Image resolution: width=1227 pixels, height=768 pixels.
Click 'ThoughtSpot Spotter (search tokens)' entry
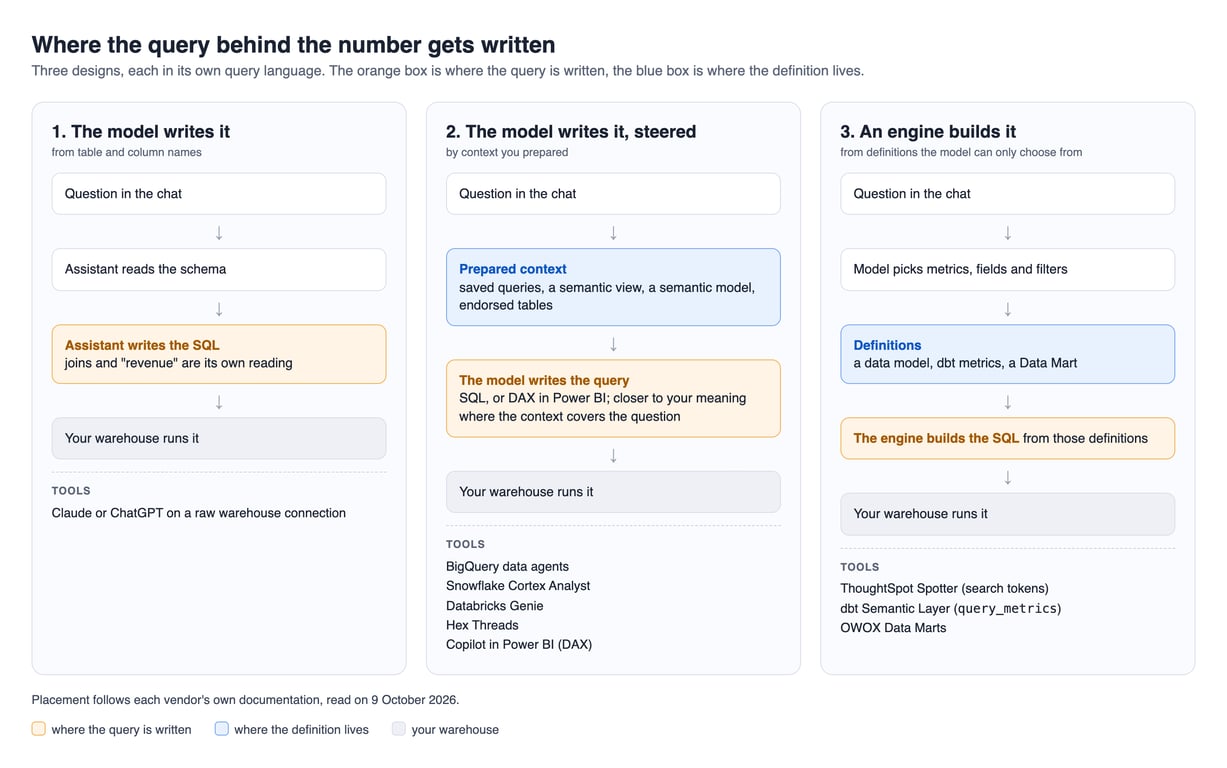[x=944, y=589]
